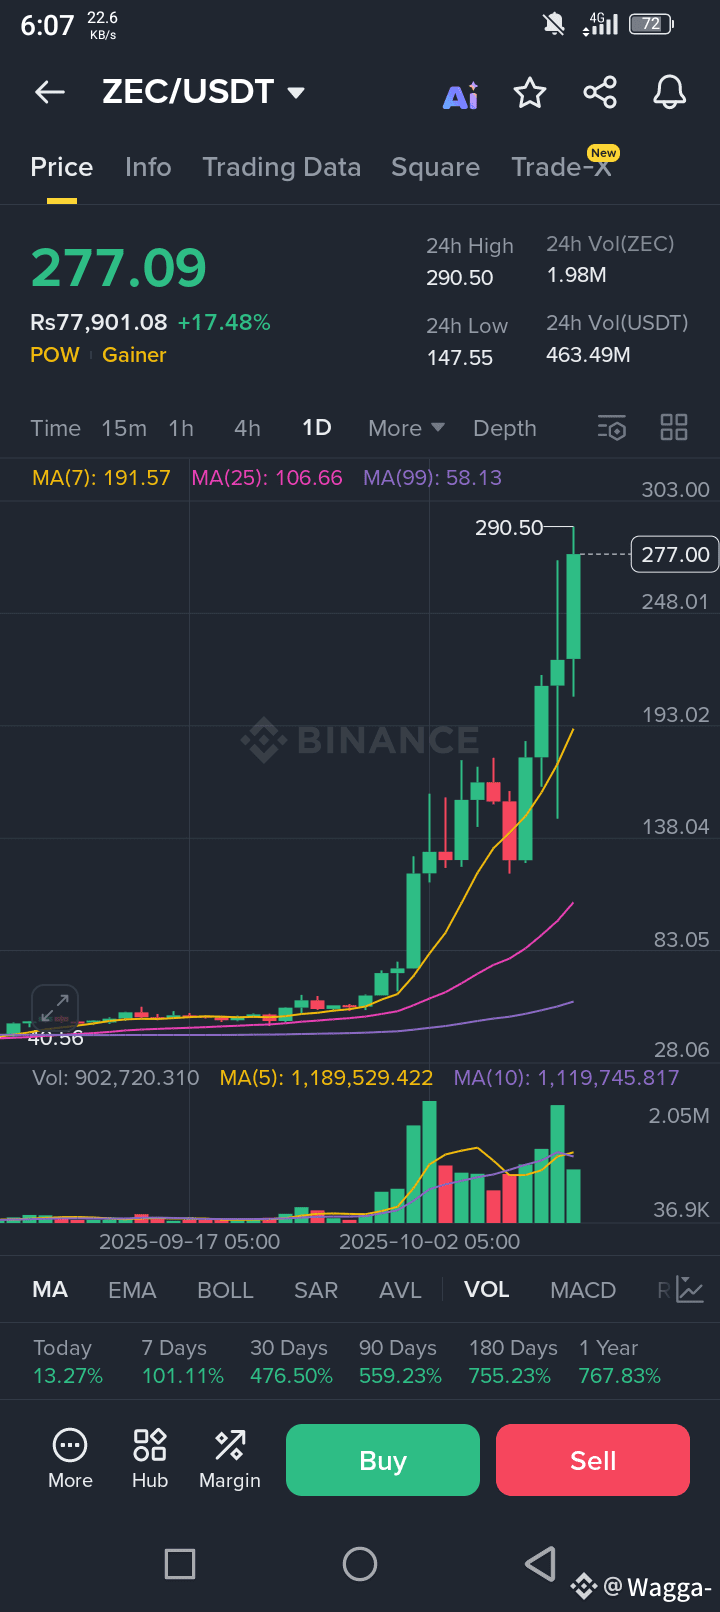Screen dimensions: 720x1612
Task: Open the Square tab
Action: (x=435, y=167)
